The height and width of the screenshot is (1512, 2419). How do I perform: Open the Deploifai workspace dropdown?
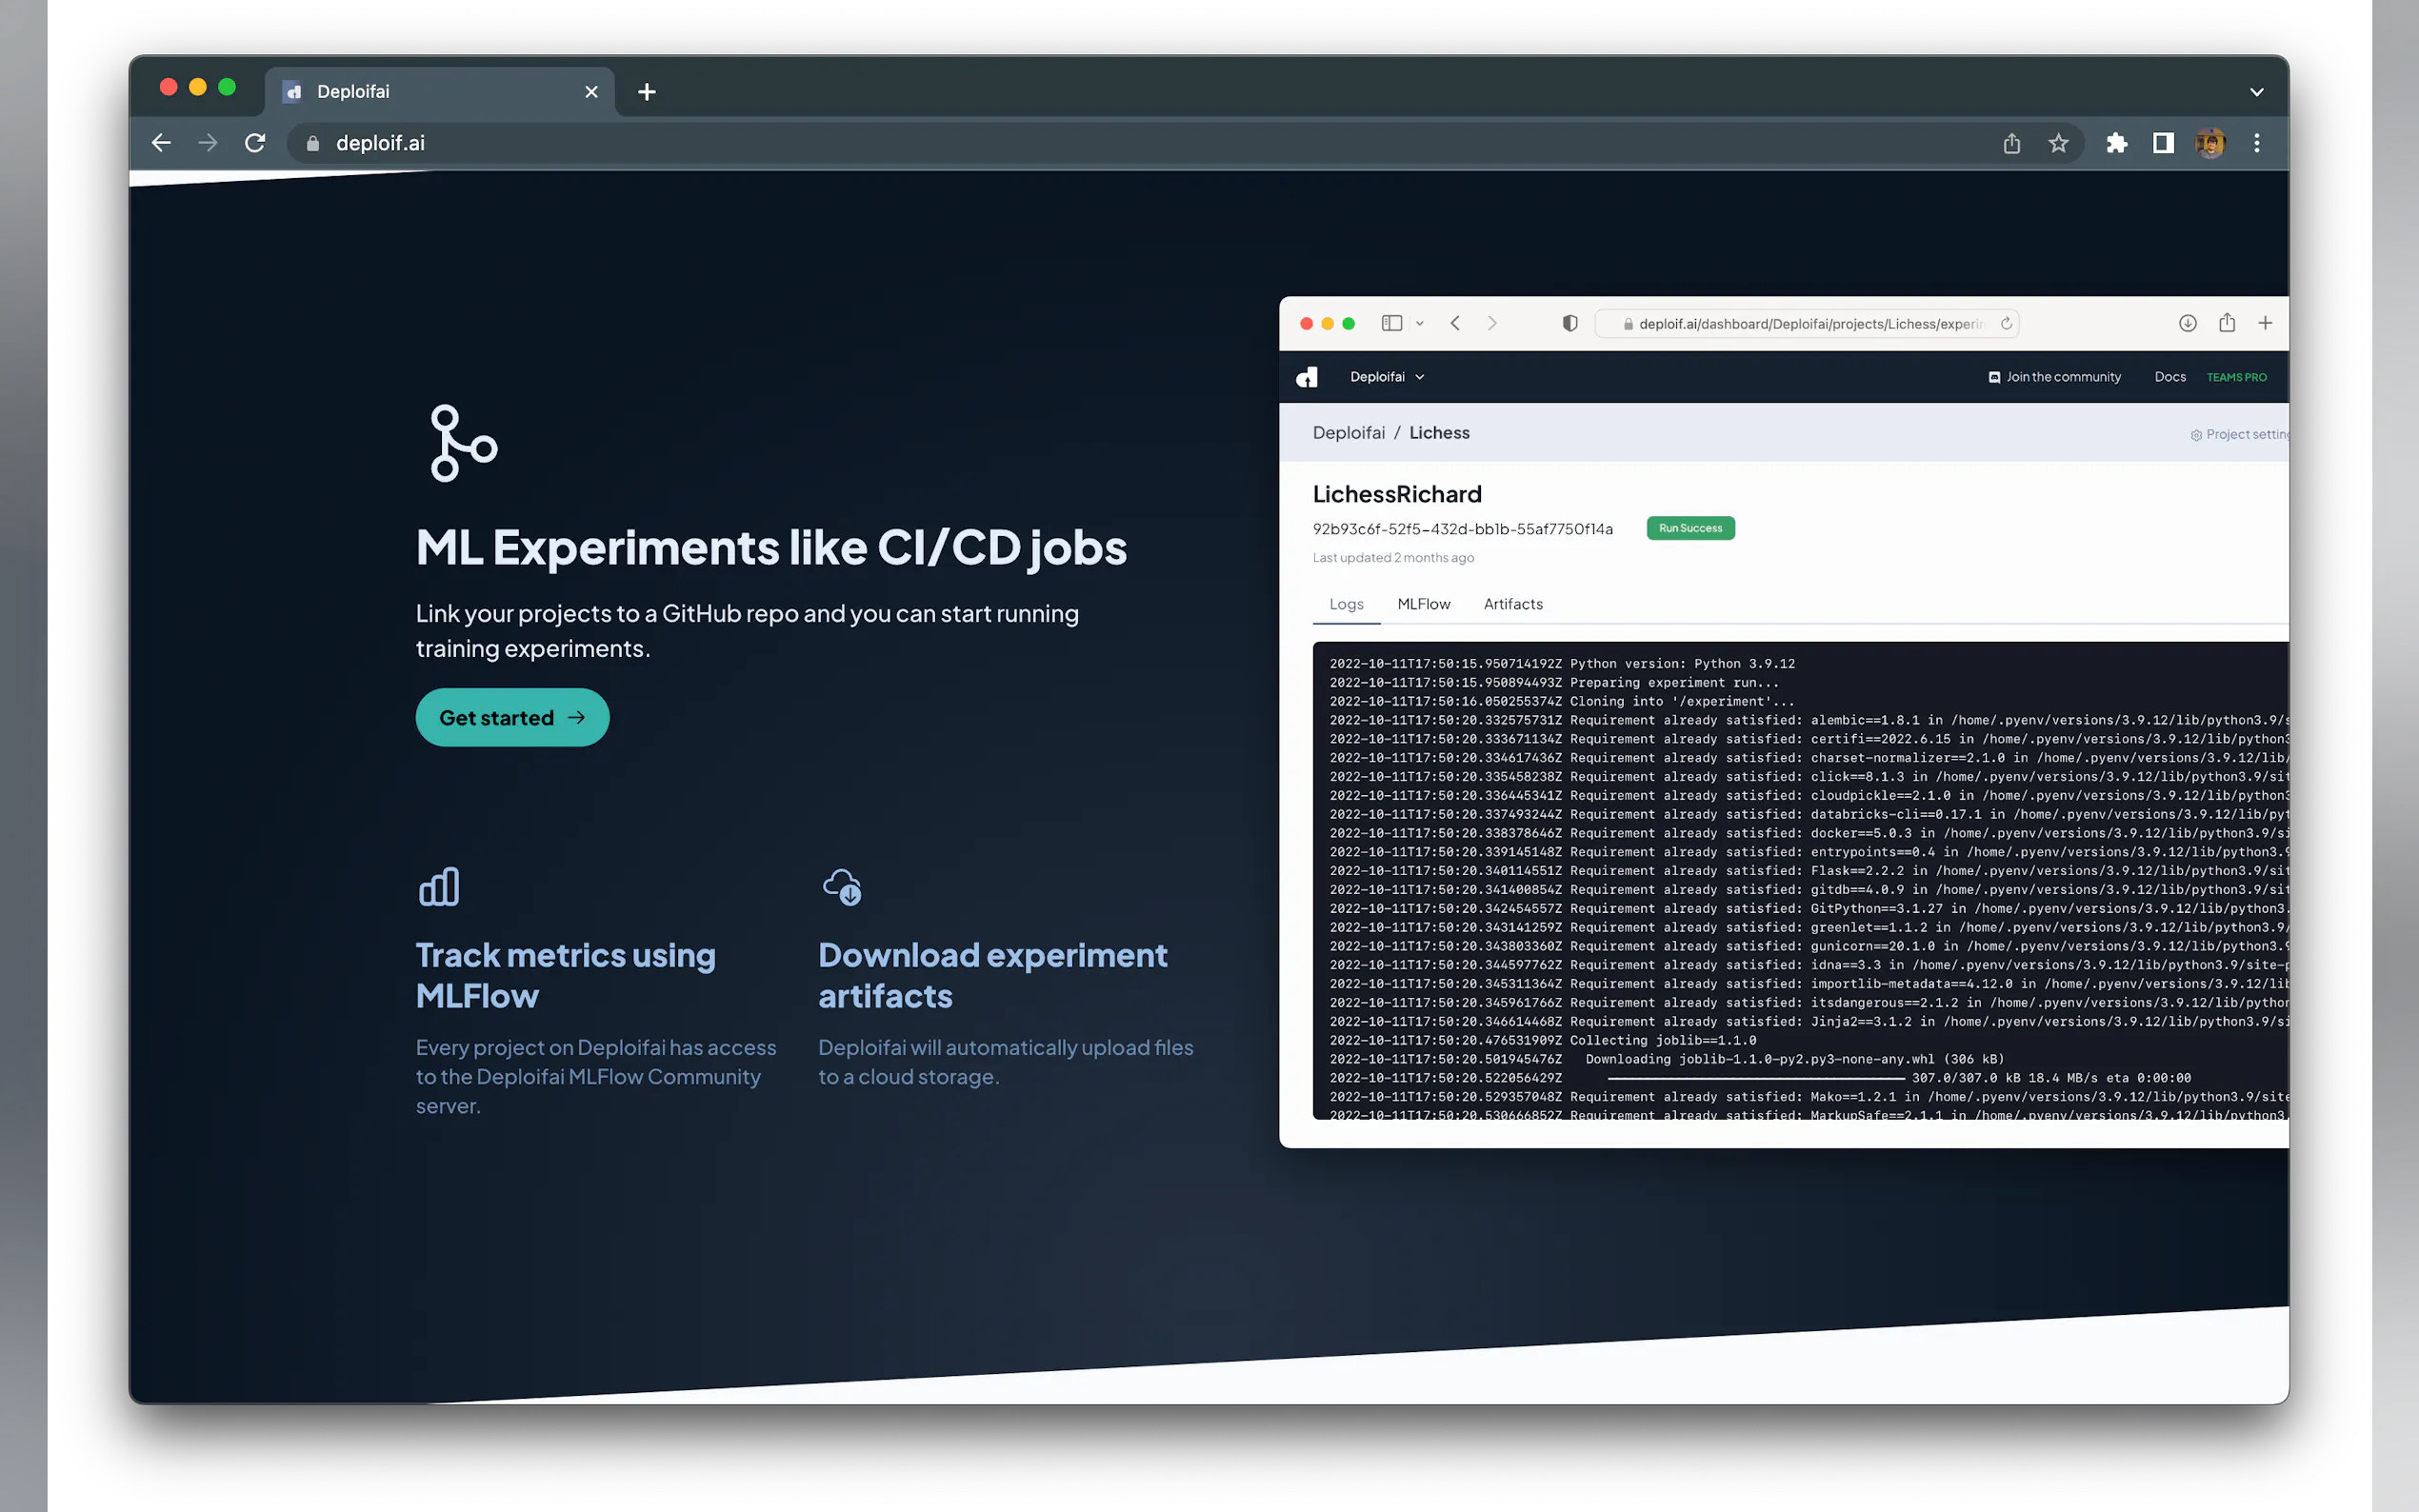(1386, 377)
